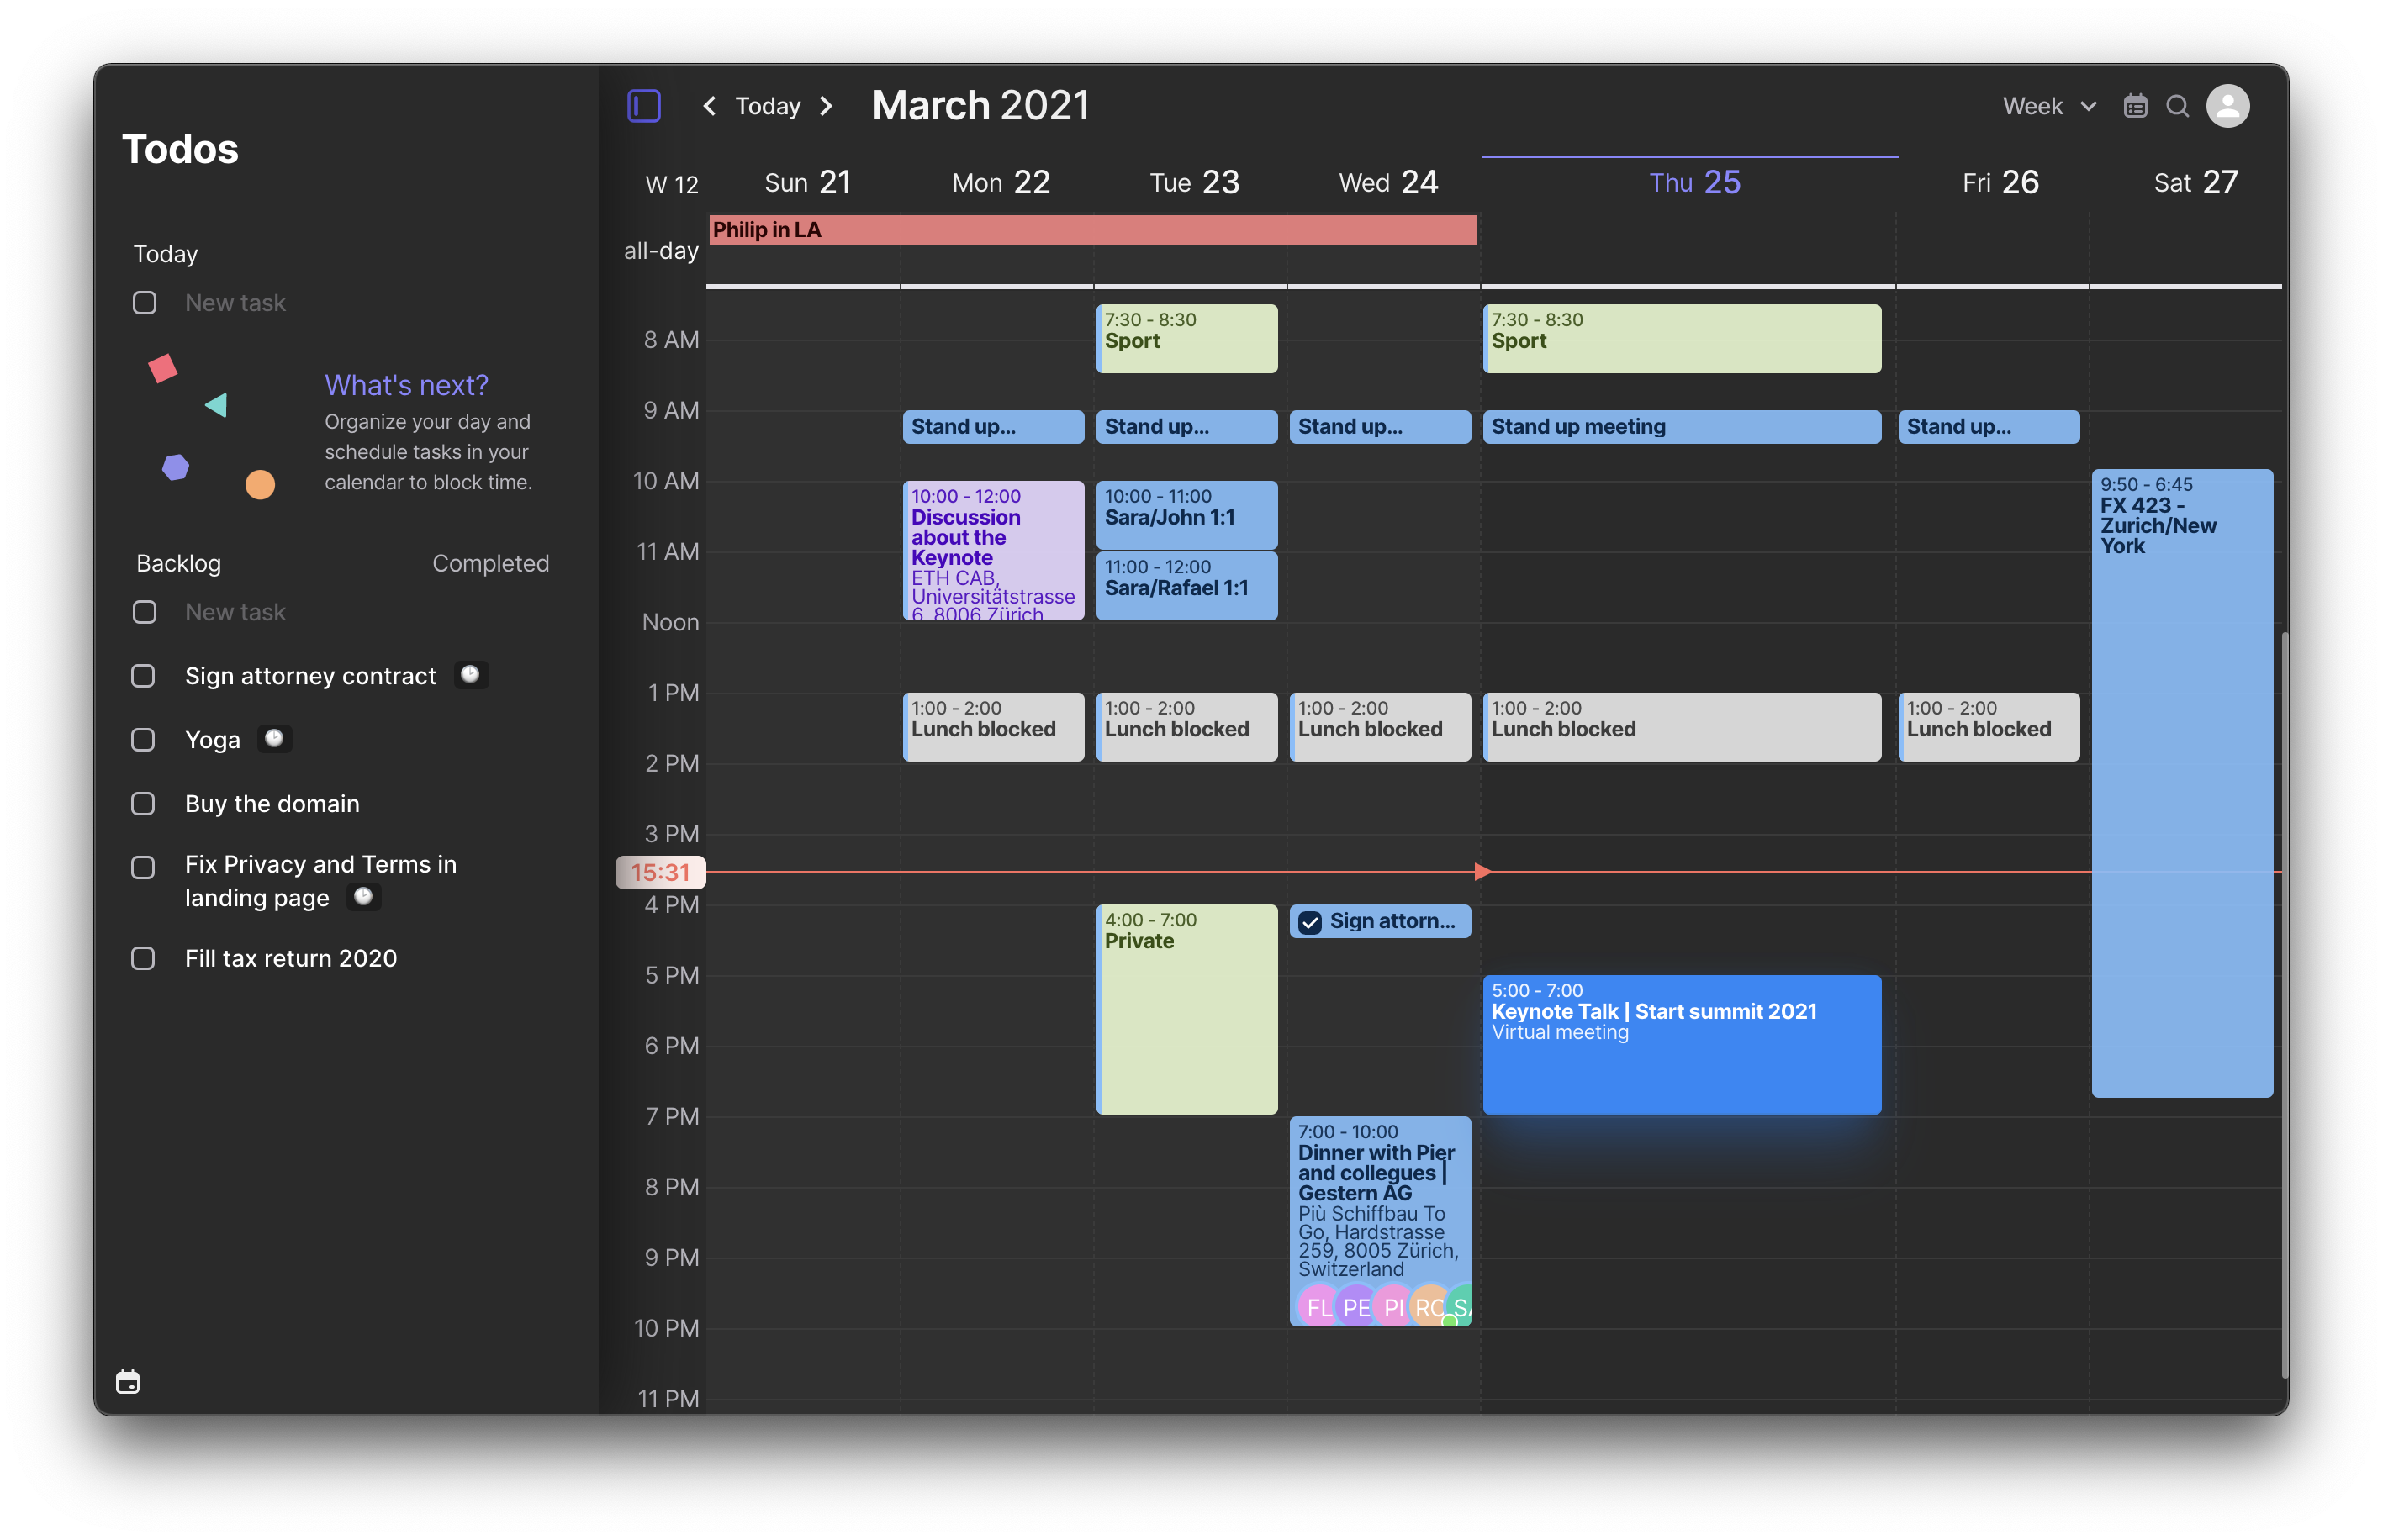The height and width of the screenshot is (1540, 2383).
Task: Open Tuesday Sport event
Action: (x=1186, y=339)
